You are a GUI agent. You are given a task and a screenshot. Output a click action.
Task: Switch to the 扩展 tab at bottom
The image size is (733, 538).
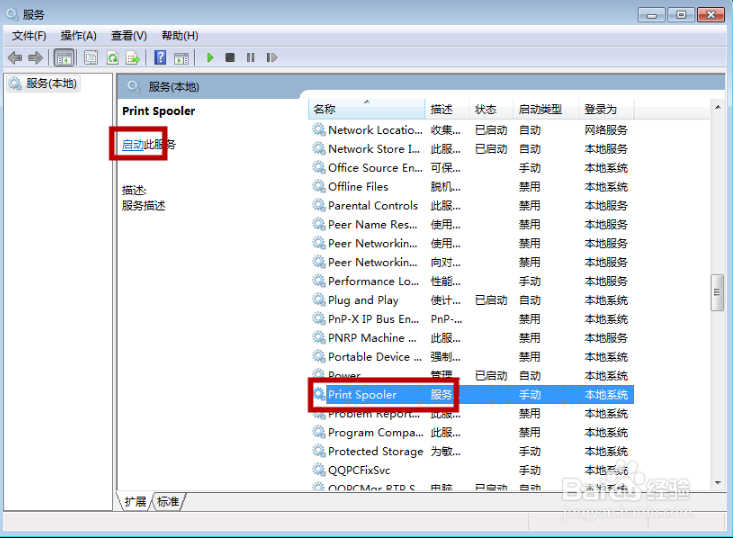tap(135, 502)
